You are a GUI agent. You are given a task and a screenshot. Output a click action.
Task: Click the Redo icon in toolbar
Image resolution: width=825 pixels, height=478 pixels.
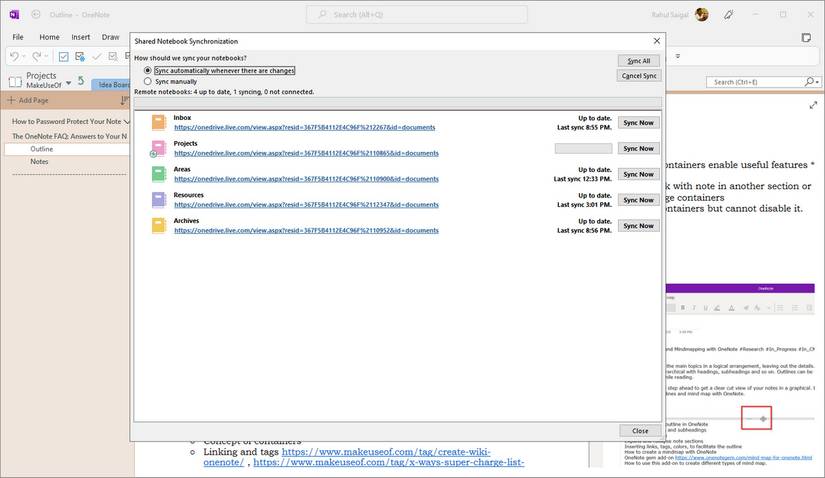click(36, 56)
